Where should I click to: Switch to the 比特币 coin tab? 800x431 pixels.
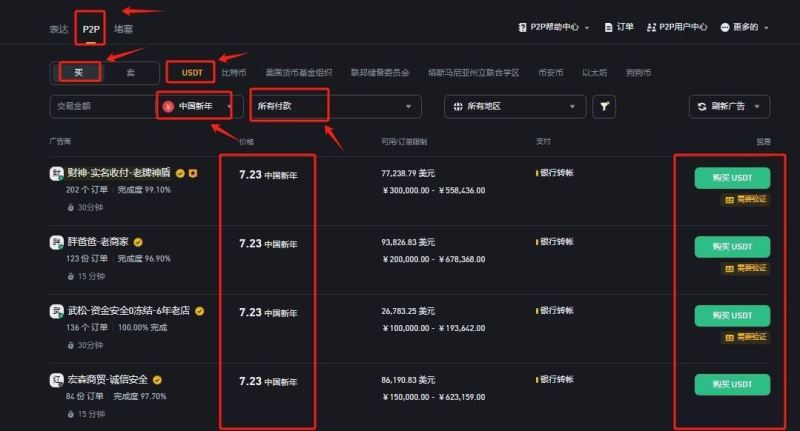(x=234, y=73)
